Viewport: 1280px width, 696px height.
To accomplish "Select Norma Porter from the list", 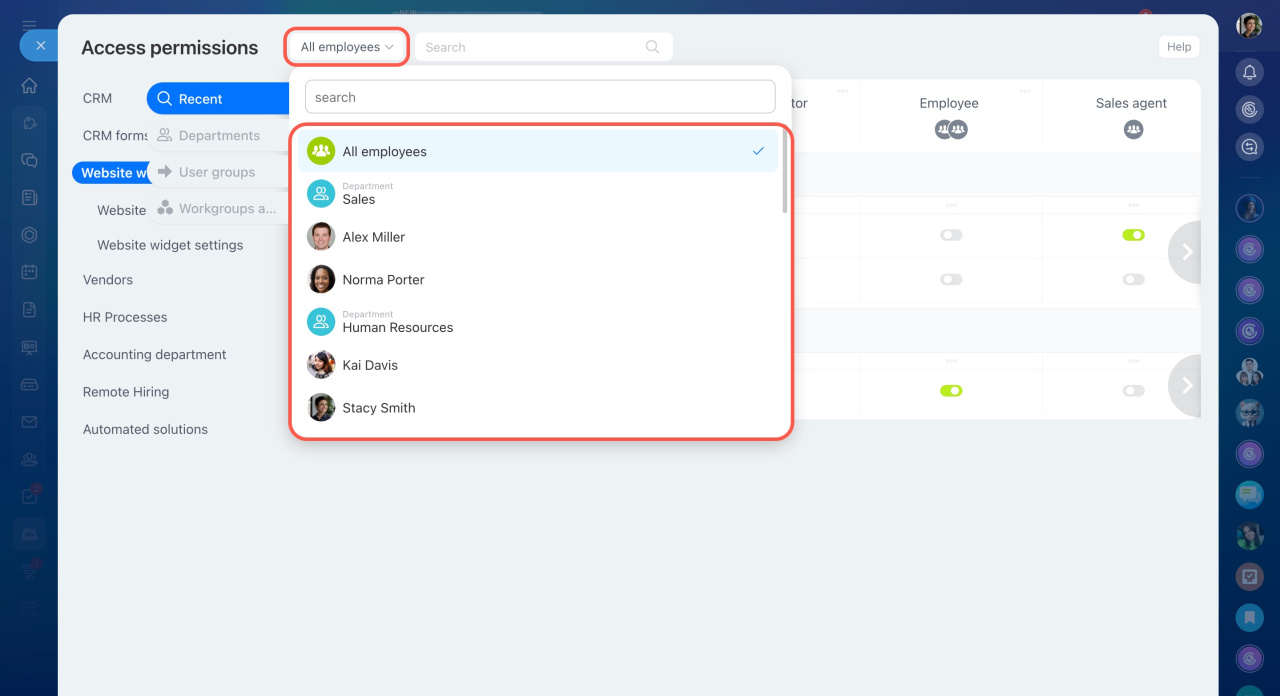I will (383, 280).
